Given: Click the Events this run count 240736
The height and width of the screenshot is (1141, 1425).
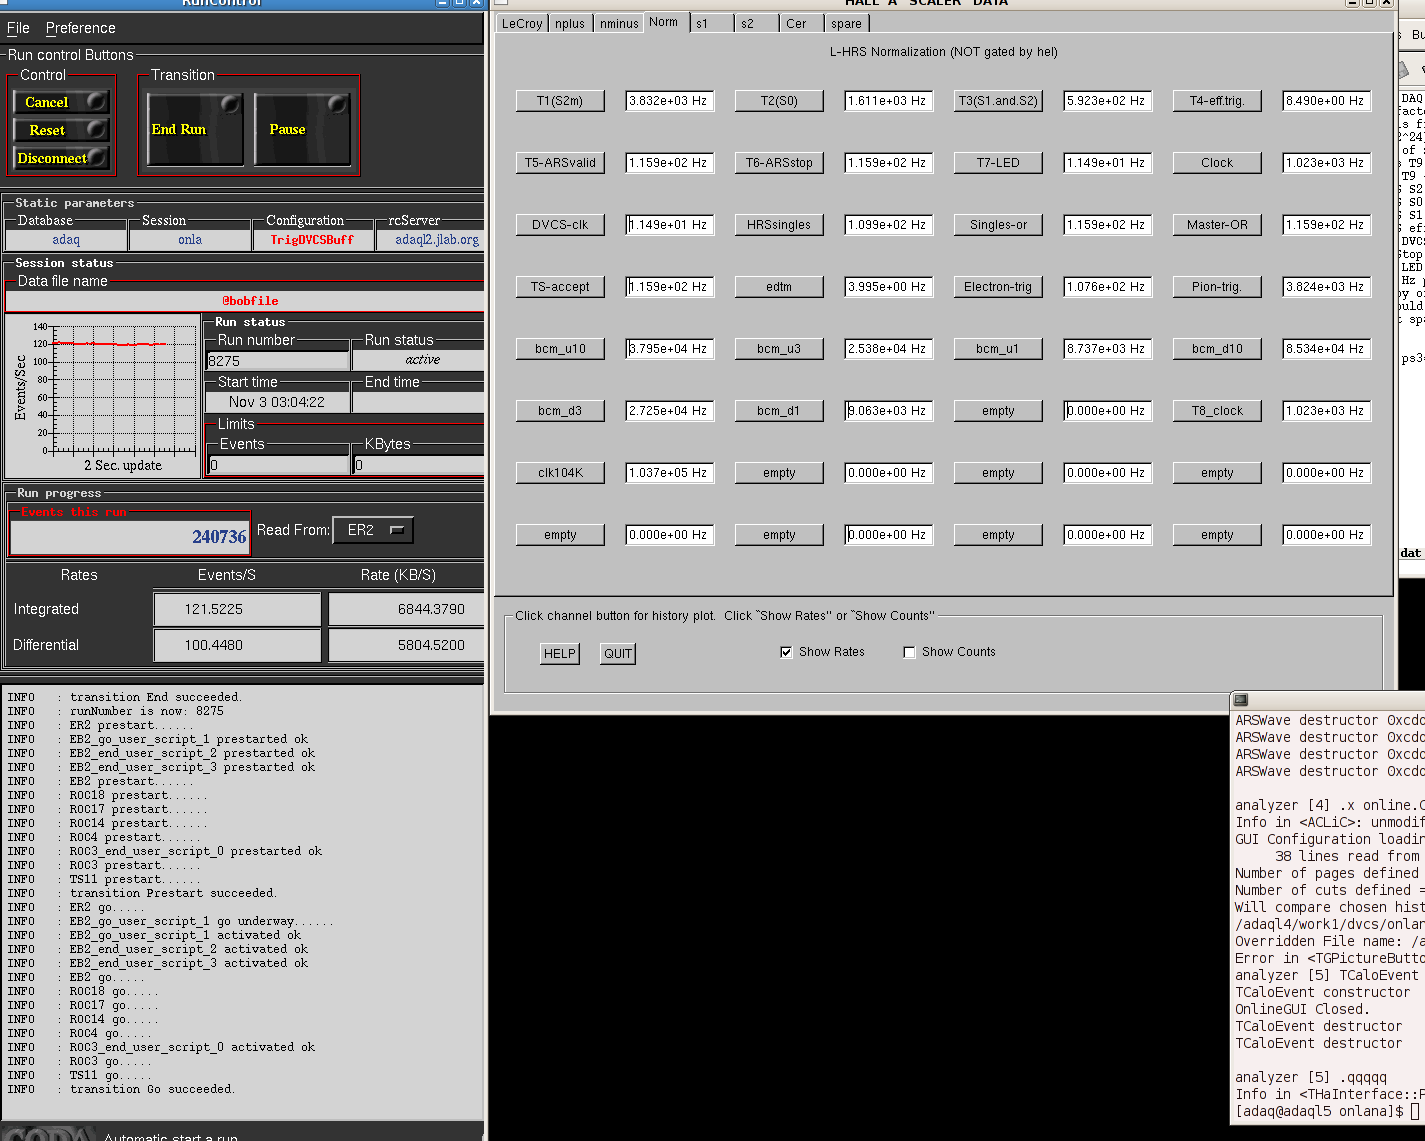Looking at the screenshot, I should 130,537.
